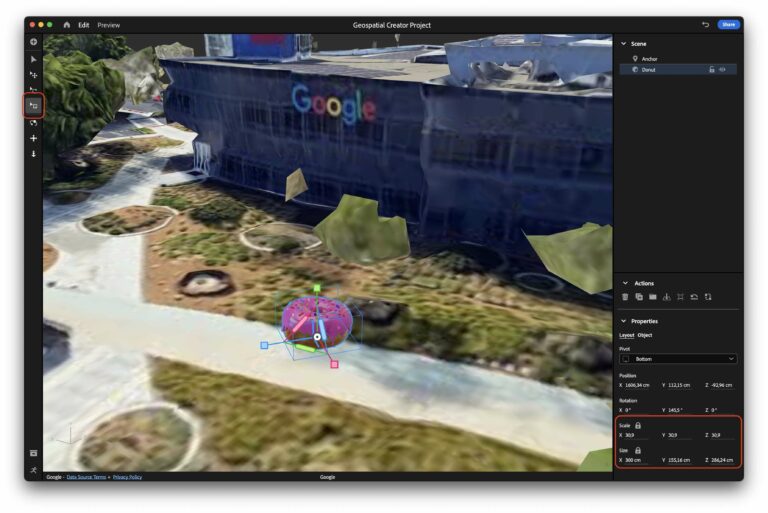
Task: Click the downward arrow tool in left toolbar
Action: click(33, 154)
